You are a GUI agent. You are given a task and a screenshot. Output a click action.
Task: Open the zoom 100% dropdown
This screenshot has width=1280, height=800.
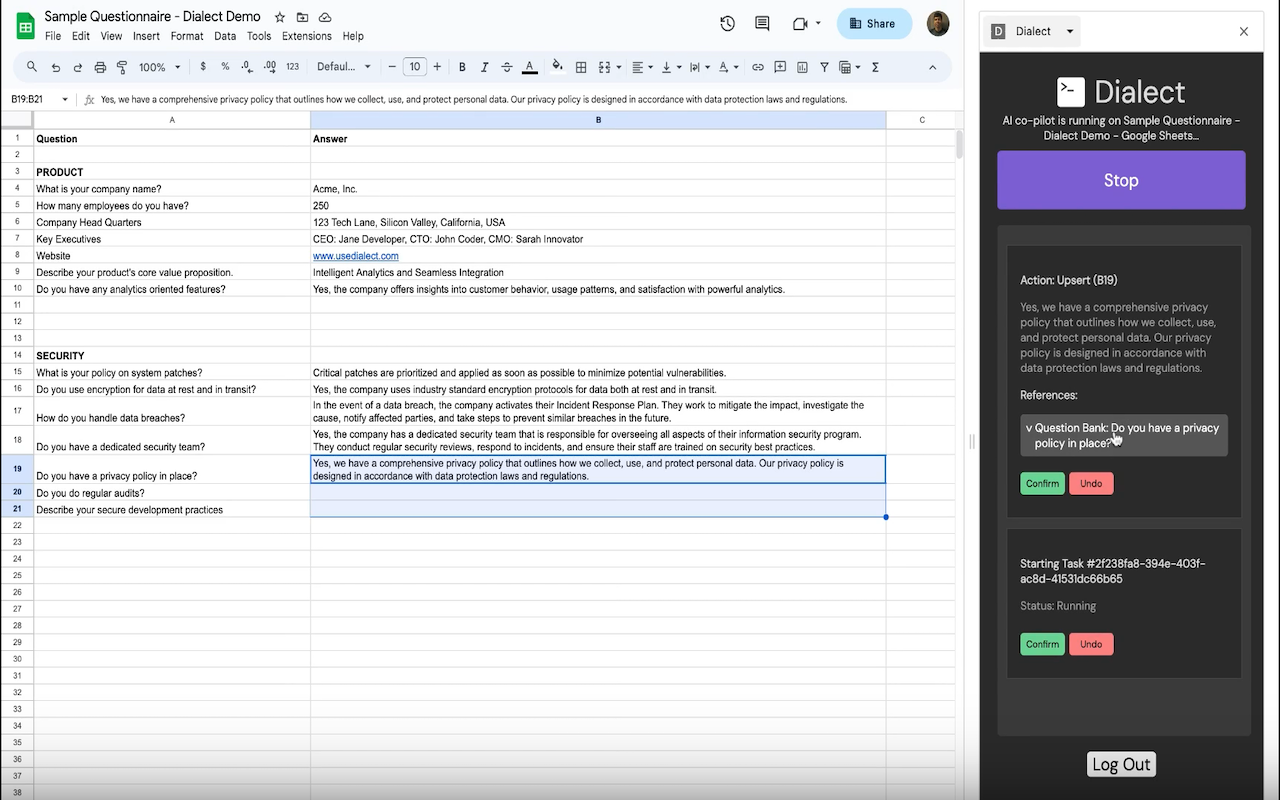tap(160, 67)
